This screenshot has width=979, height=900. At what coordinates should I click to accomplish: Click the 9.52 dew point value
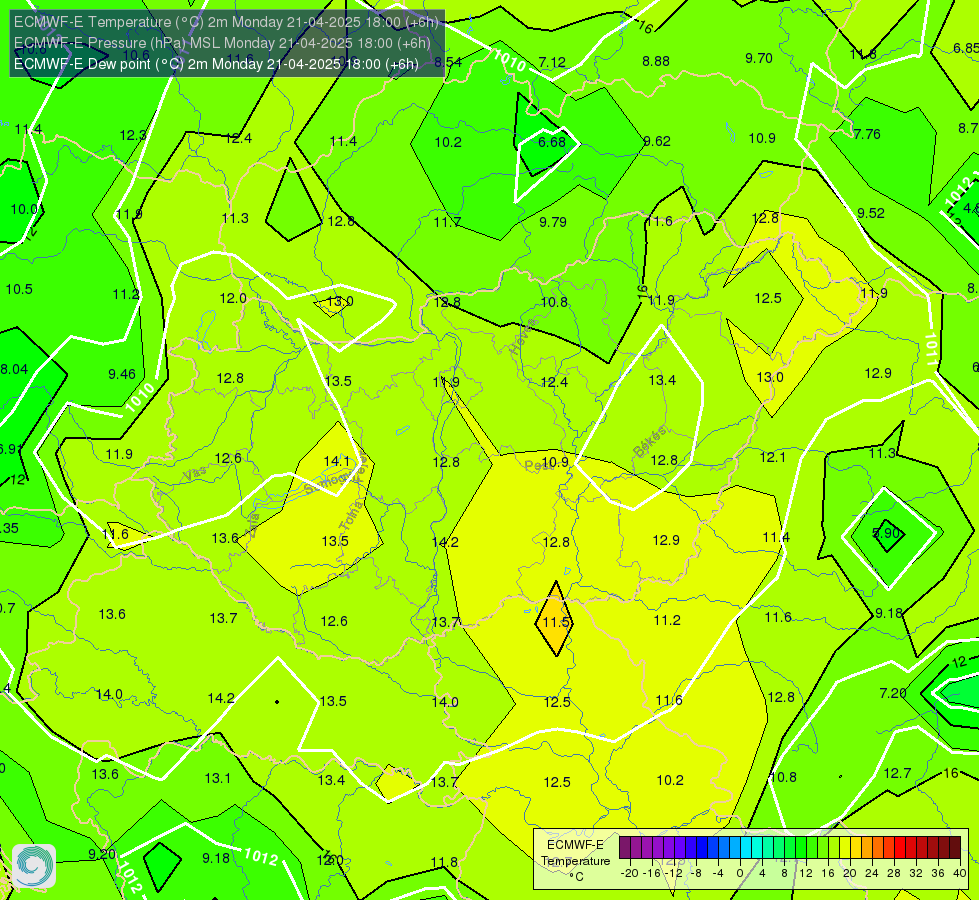coord(870,214)
